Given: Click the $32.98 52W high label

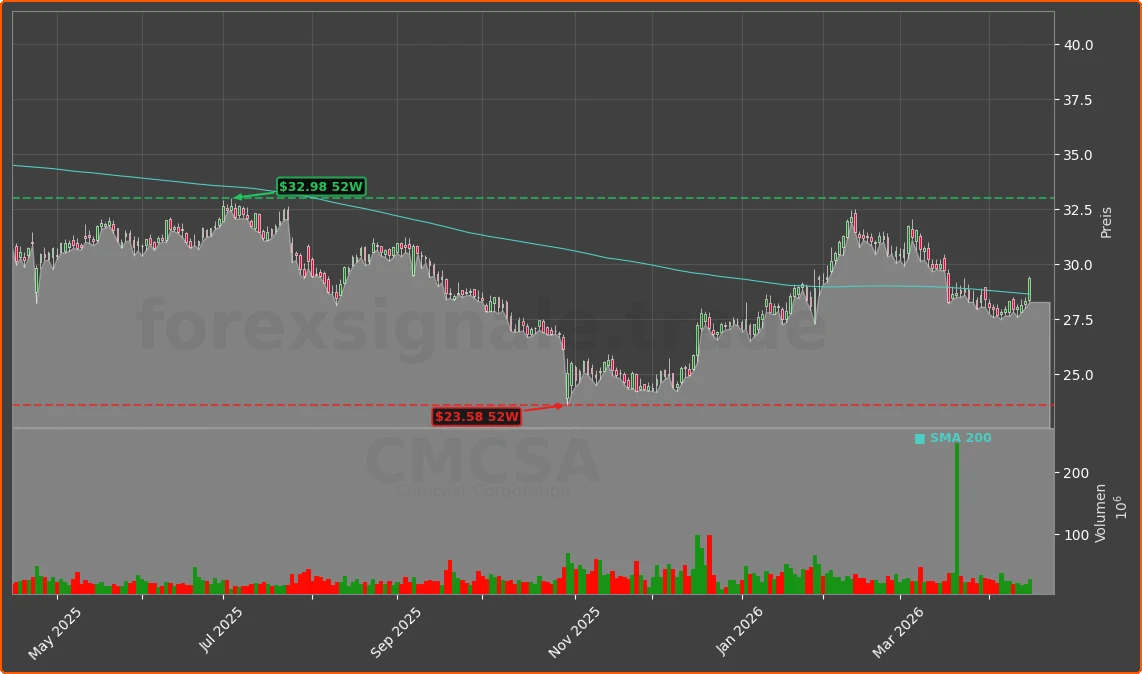Looking at the screenshot, I should tap(320, 187).
